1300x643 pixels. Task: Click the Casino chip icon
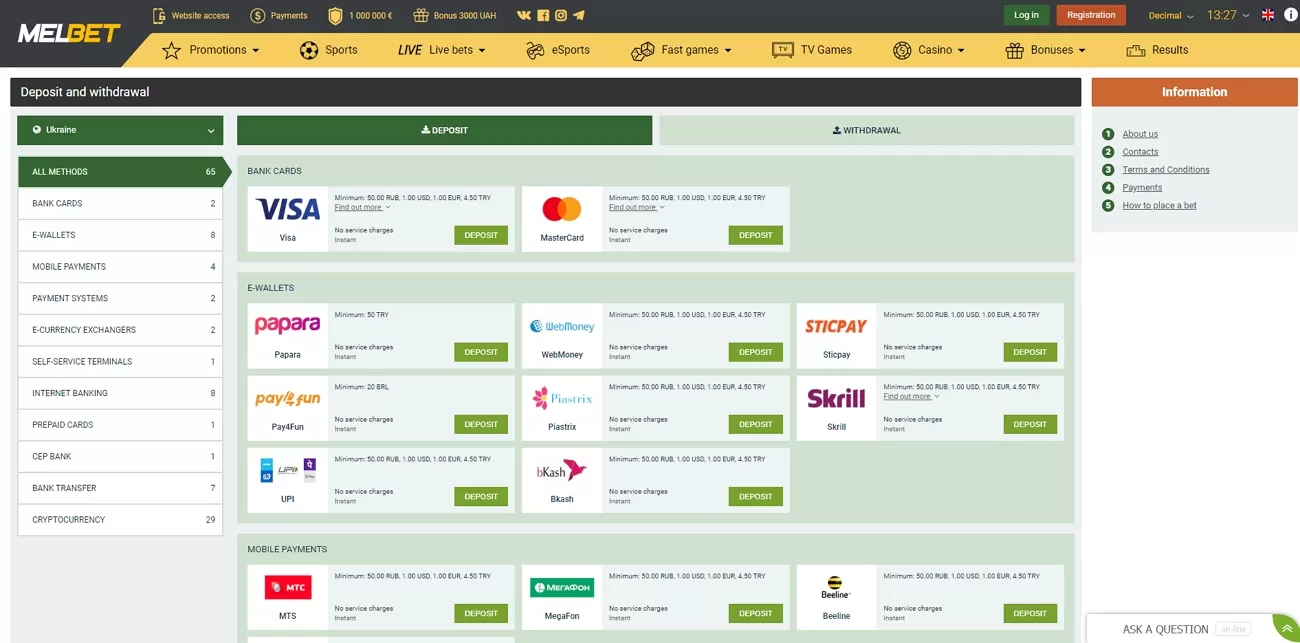(x=902, y=50)
